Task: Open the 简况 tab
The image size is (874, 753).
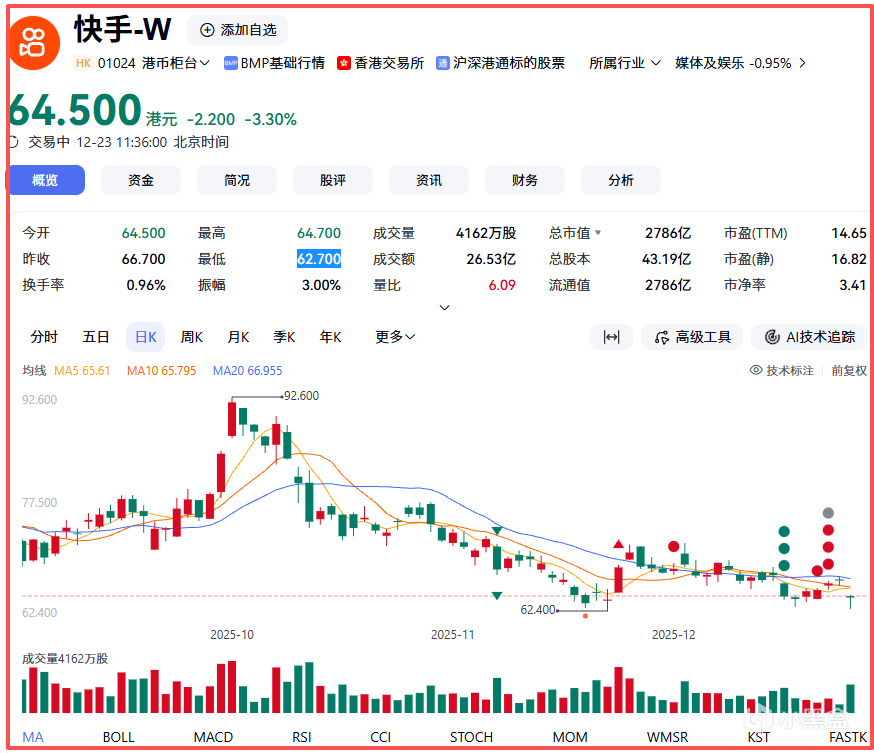Action: (x=237, y=180)
